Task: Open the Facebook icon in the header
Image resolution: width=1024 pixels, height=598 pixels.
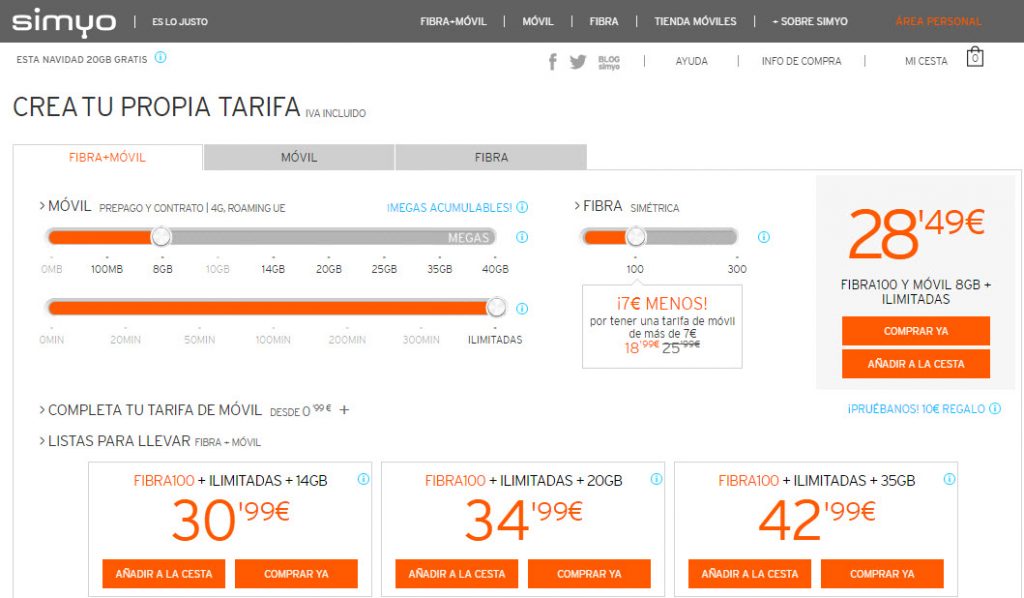Action: click(x=551, y=61)
